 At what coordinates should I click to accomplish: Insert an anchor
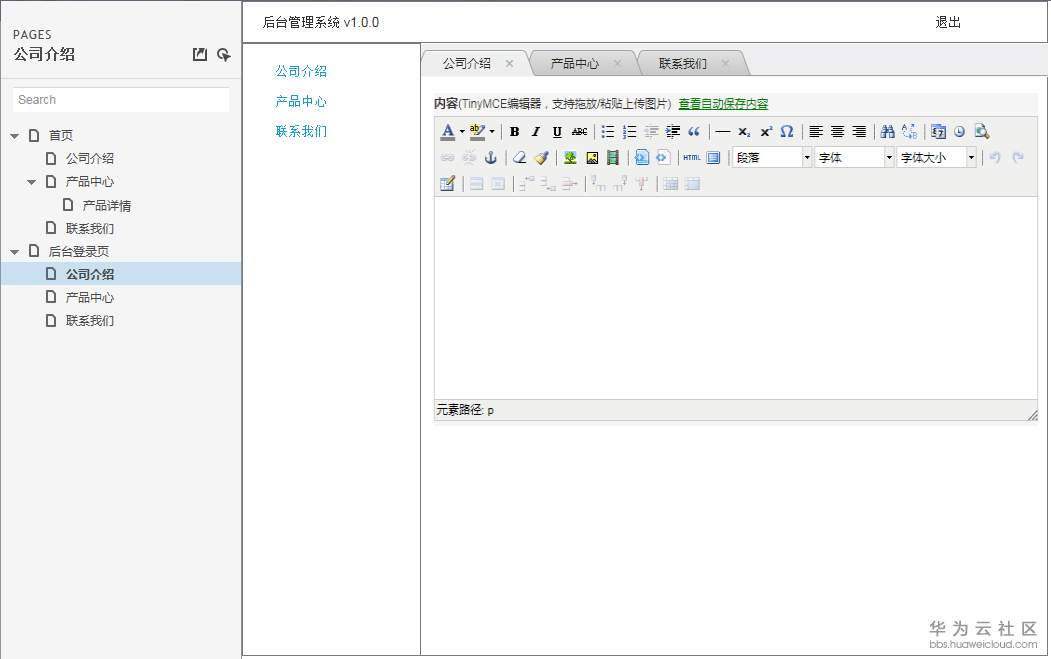[491, 158]
